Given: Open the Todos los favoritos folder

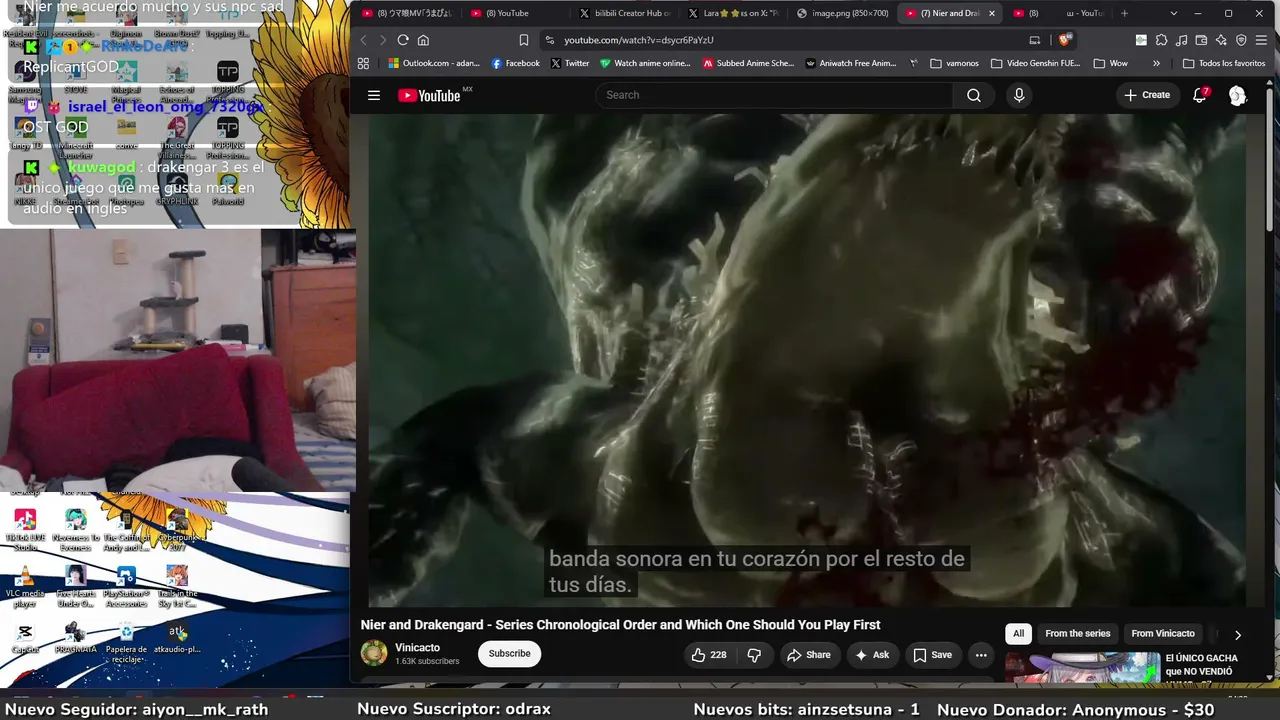Looking at the screenshot, I should tap(1223, 63).
